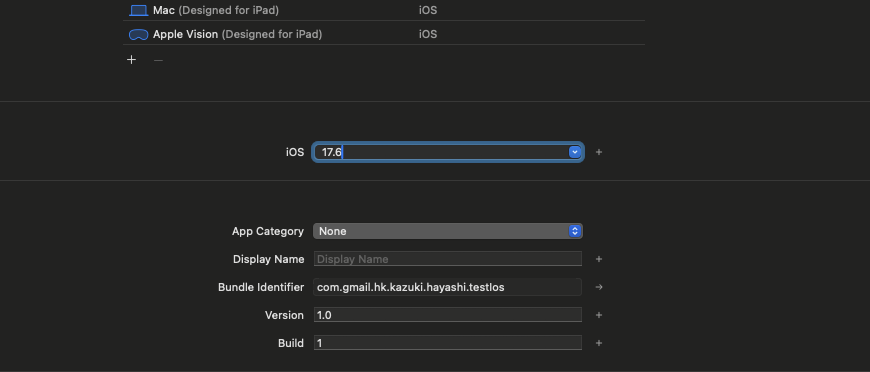Click the Mac laptop destination icon
Screen dimensions: 870x372
138,11
